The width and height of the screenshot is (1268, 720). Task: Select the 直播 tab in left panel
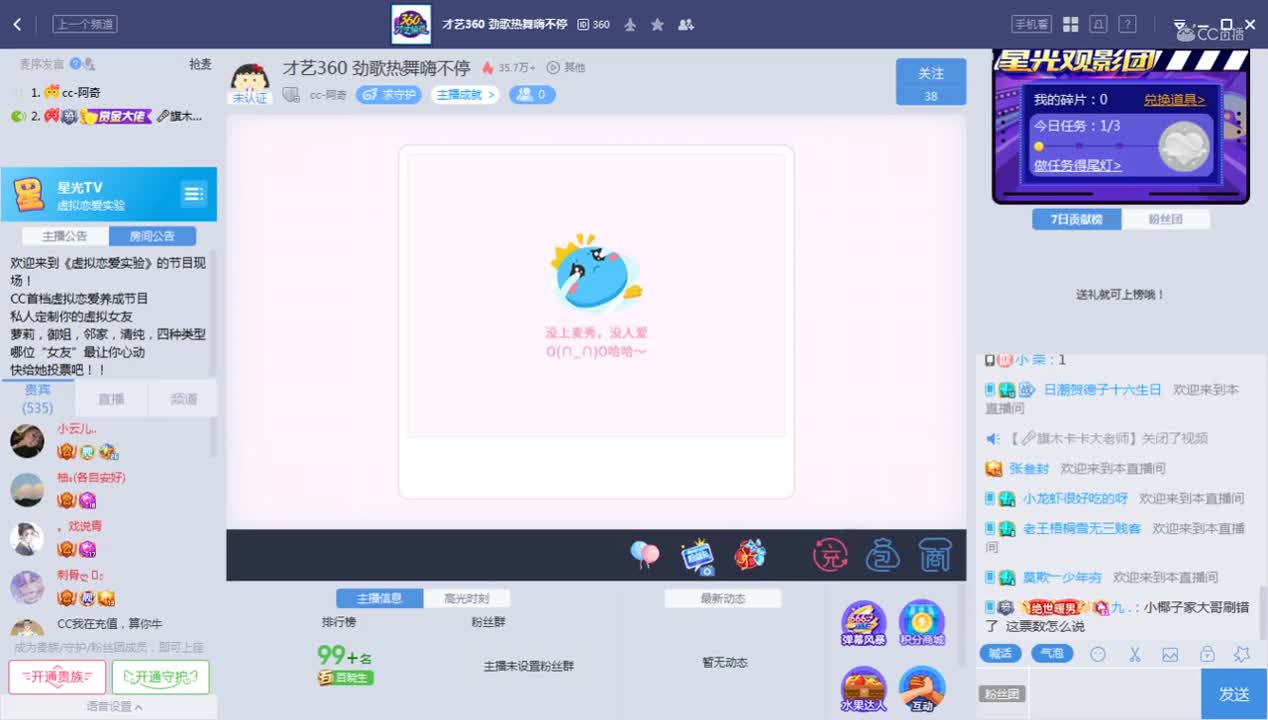pyautogui.click(x=111, y=399)
